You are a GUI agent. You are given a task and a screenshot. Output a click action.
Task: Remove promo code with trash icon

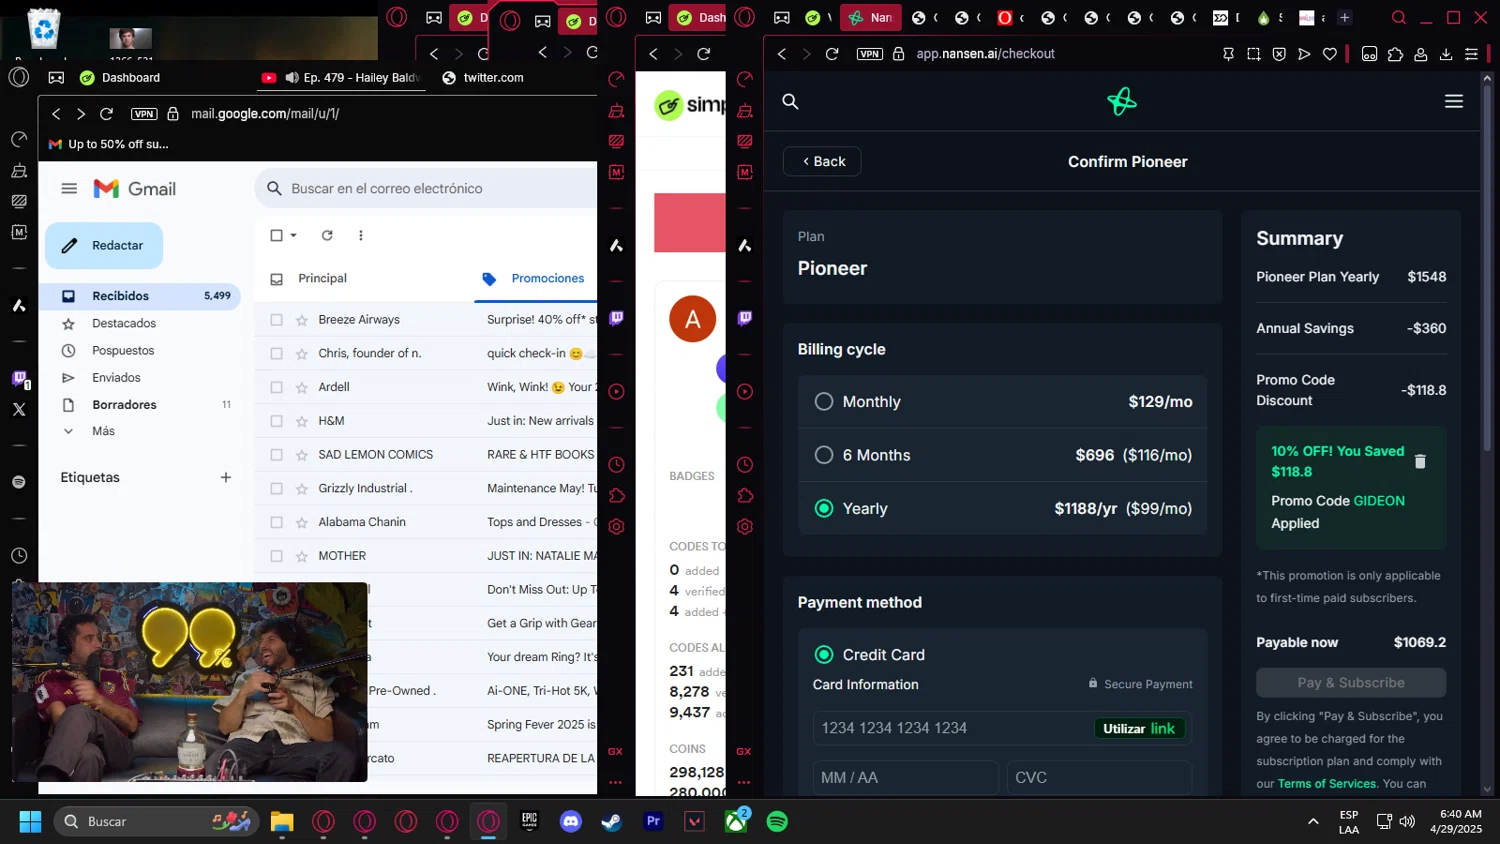point(1420,461)
